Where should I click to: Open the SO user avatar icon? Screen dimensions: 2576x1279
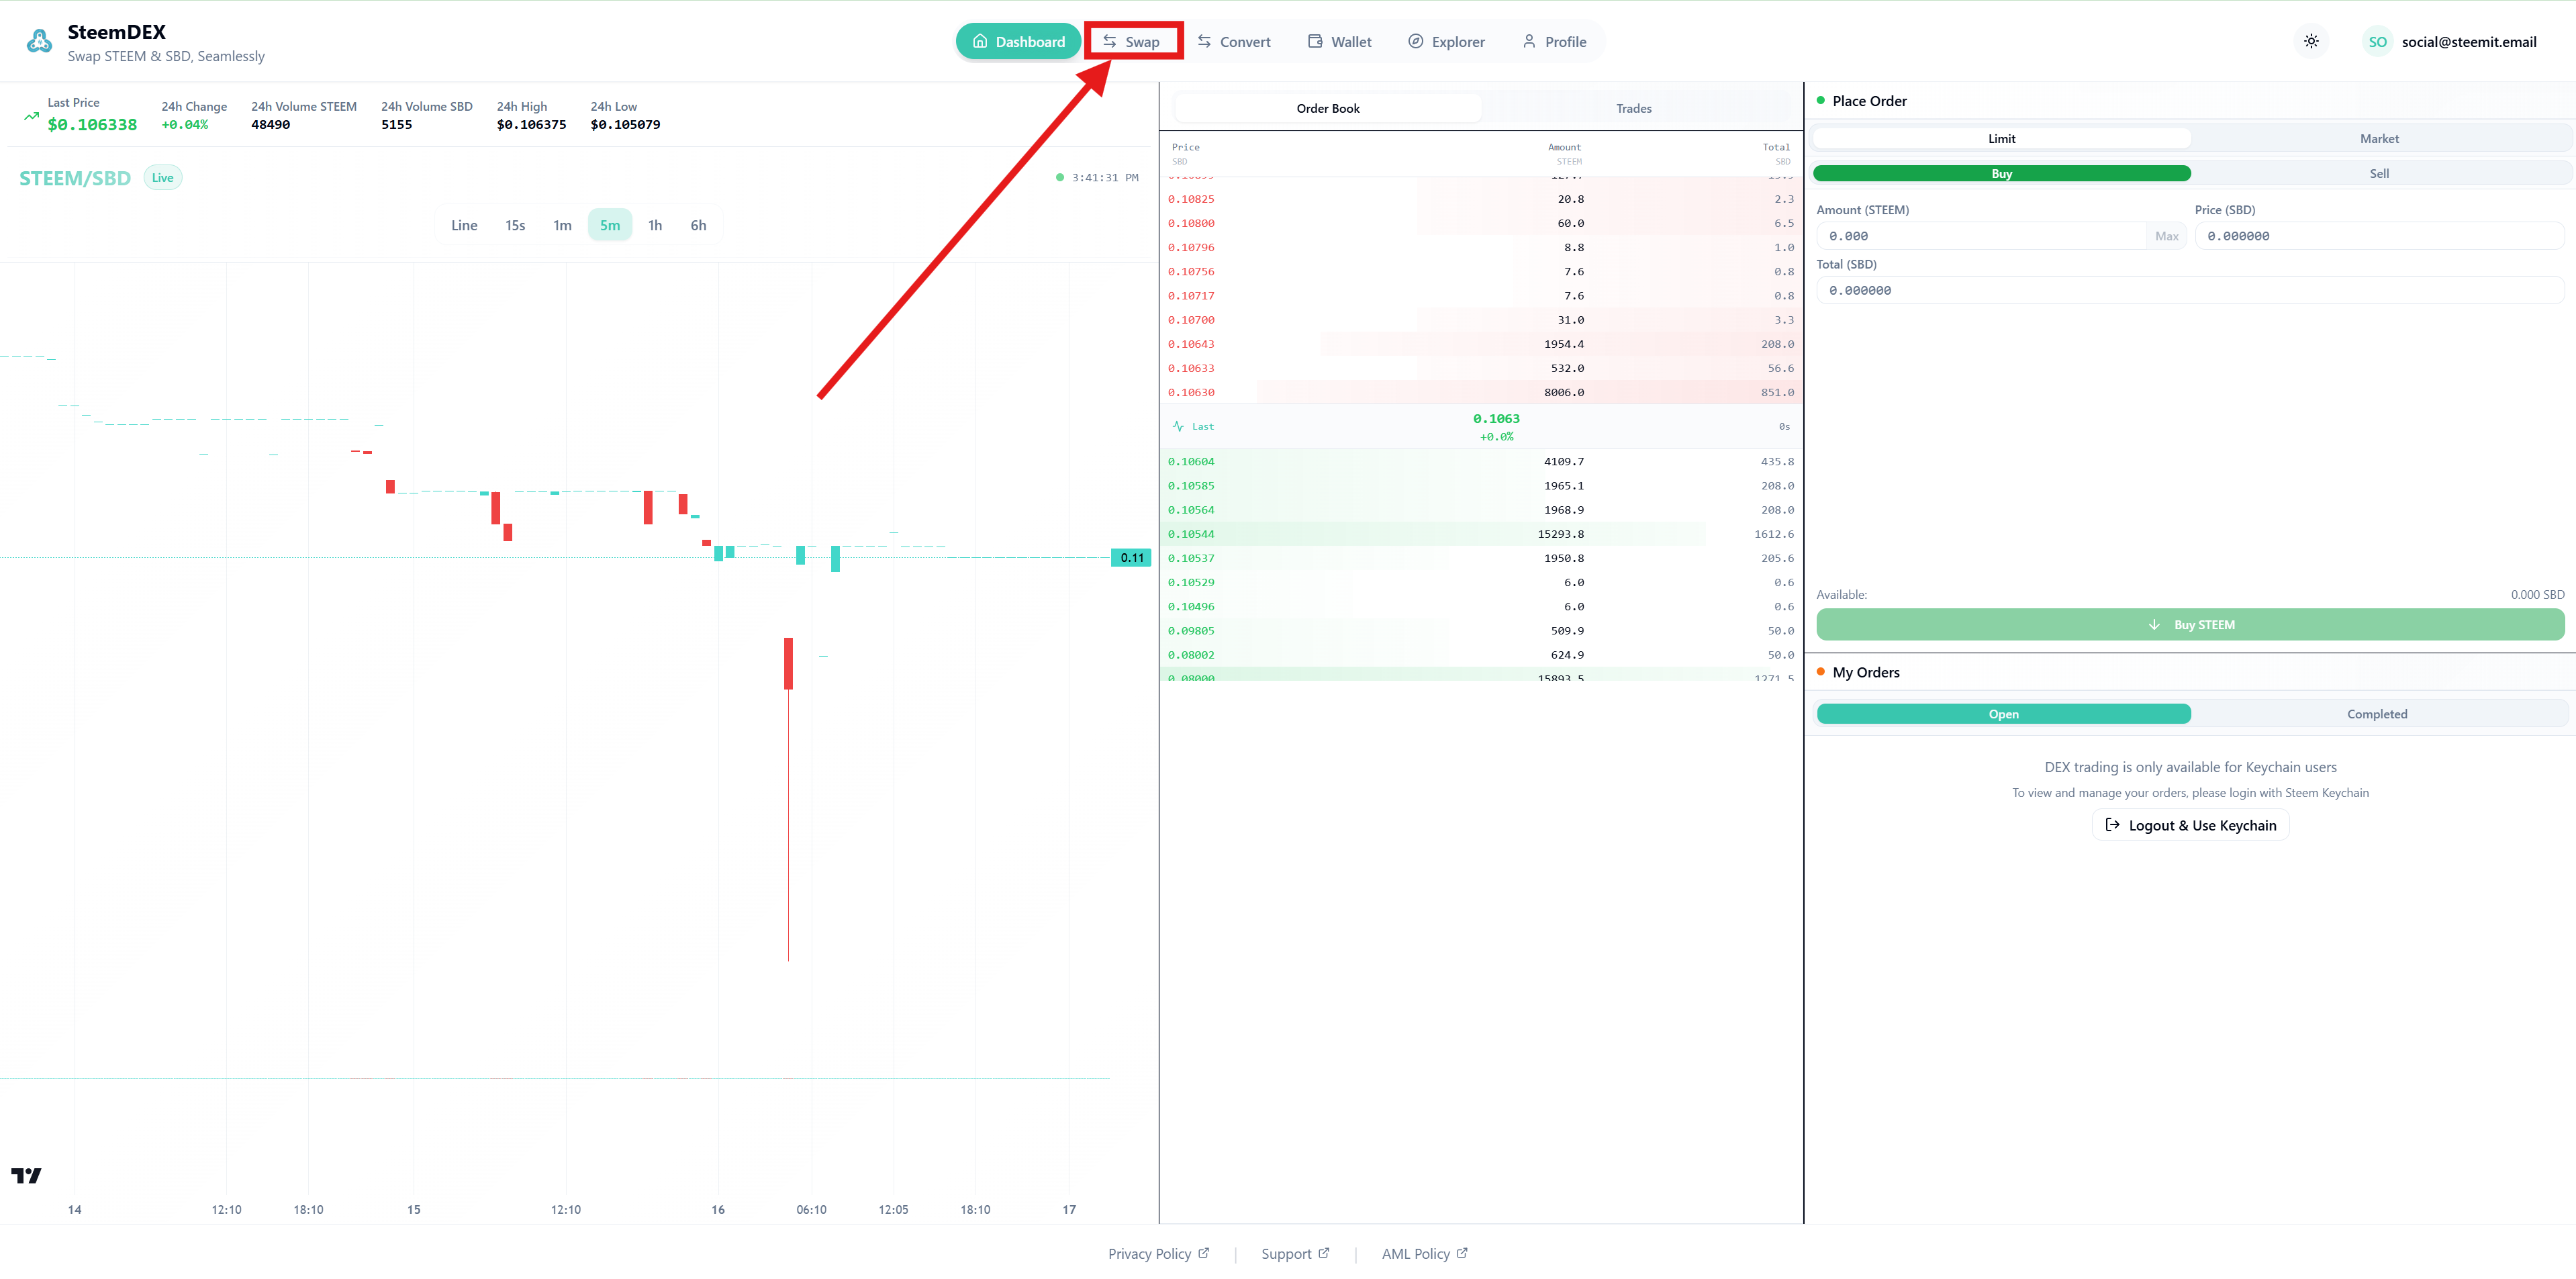click(2377, 41)
